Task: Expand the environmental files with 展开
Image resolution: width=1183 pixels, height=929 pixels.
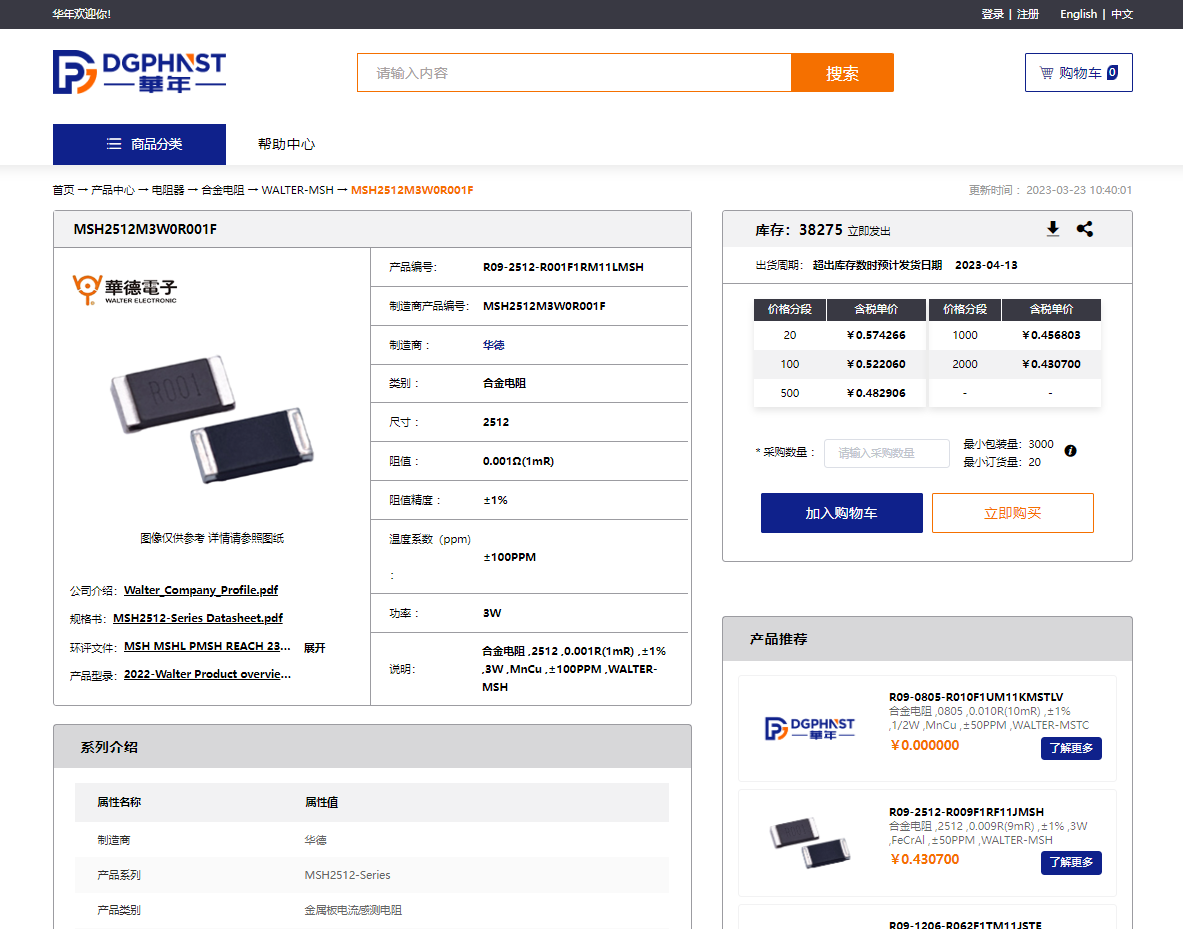Action: pyautogui.click(x=314, y=648)
